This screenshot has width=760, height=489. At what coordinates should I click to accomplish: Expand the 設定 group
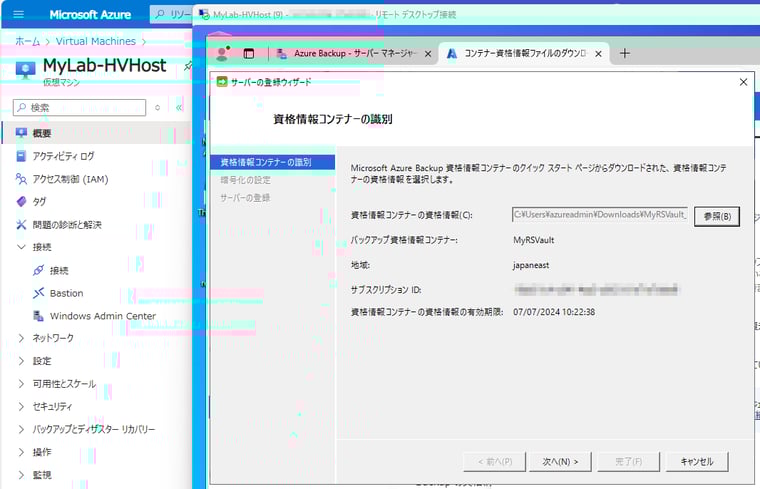[21, 361]
